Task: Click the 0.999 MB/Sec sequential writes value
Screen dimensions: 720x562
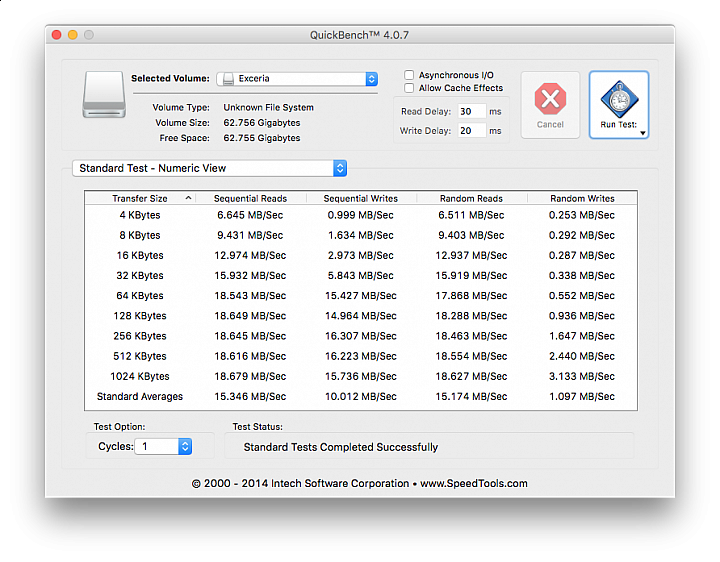Action: [360, 215]
